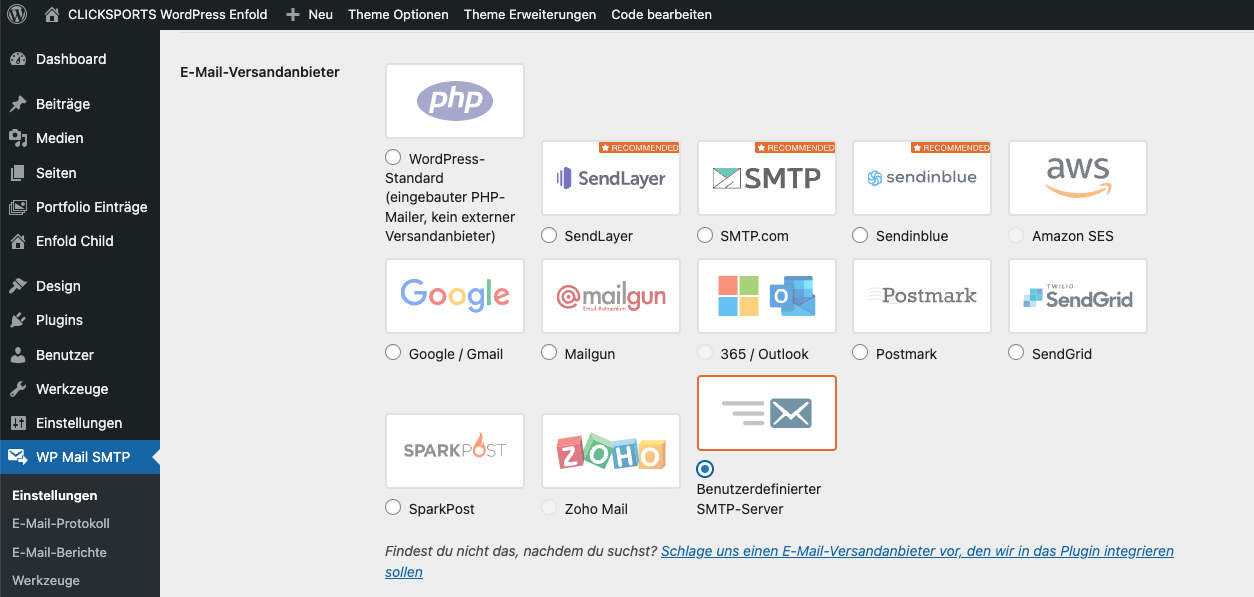Screen dimensions: 1254x597
Task: Click the Beiträge pin icon
Action: (x=18, y=104)
